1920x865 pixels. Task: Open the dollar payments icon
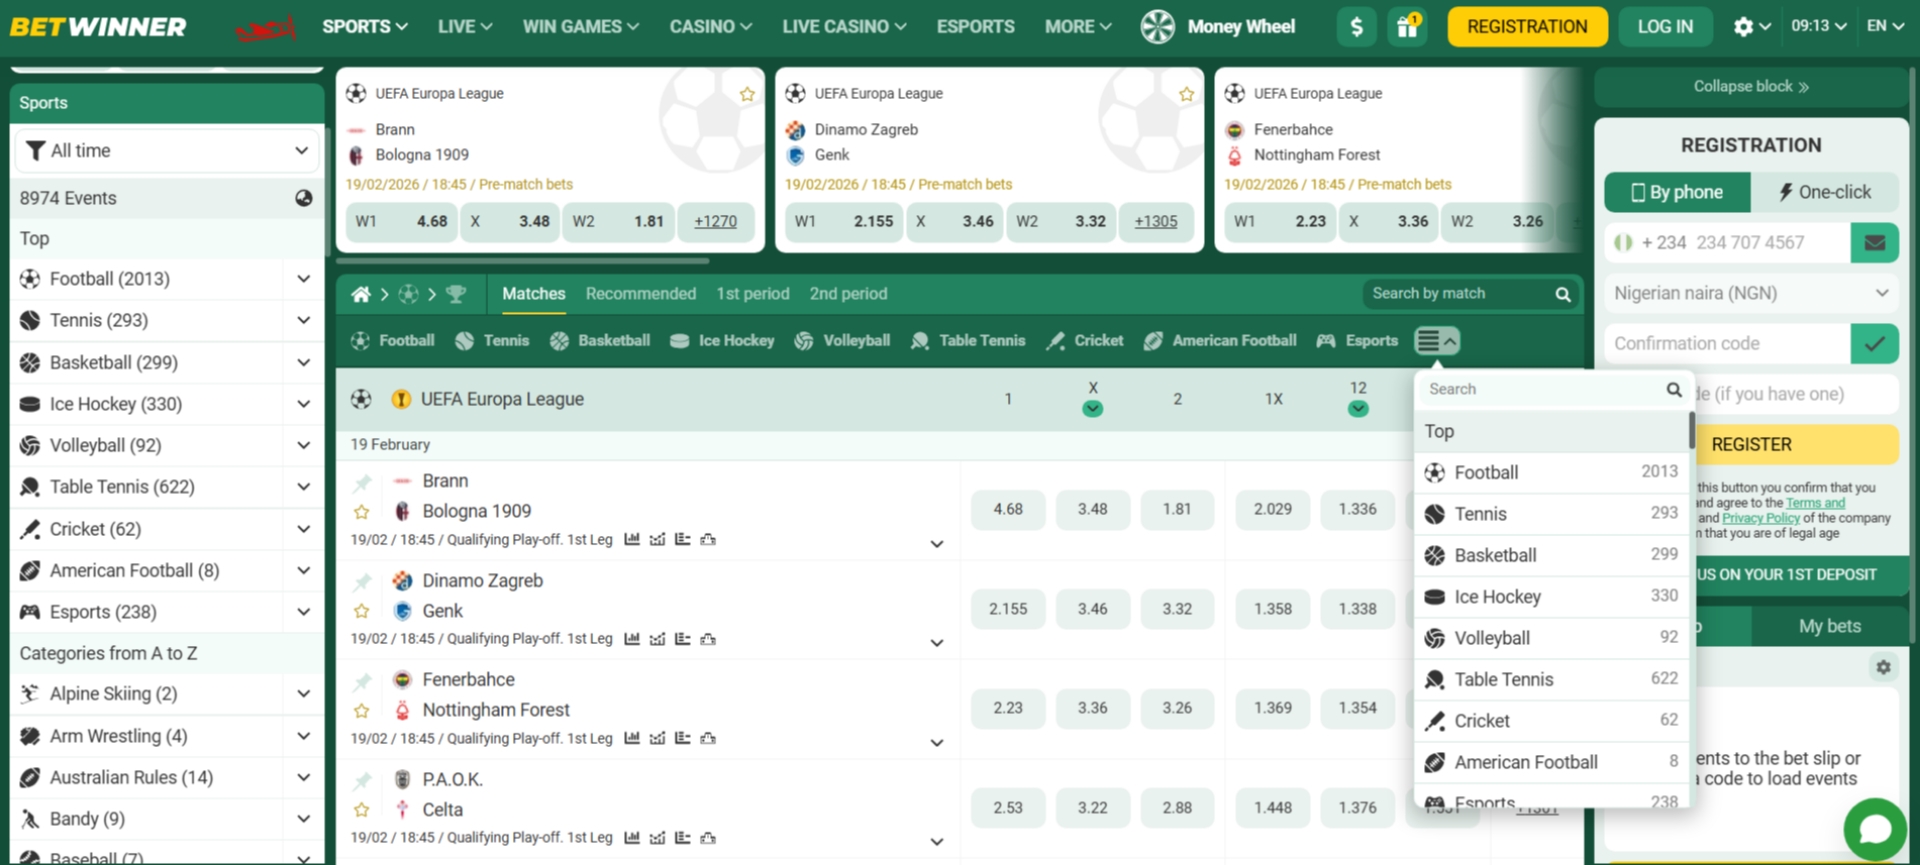tap(1356, 27)
